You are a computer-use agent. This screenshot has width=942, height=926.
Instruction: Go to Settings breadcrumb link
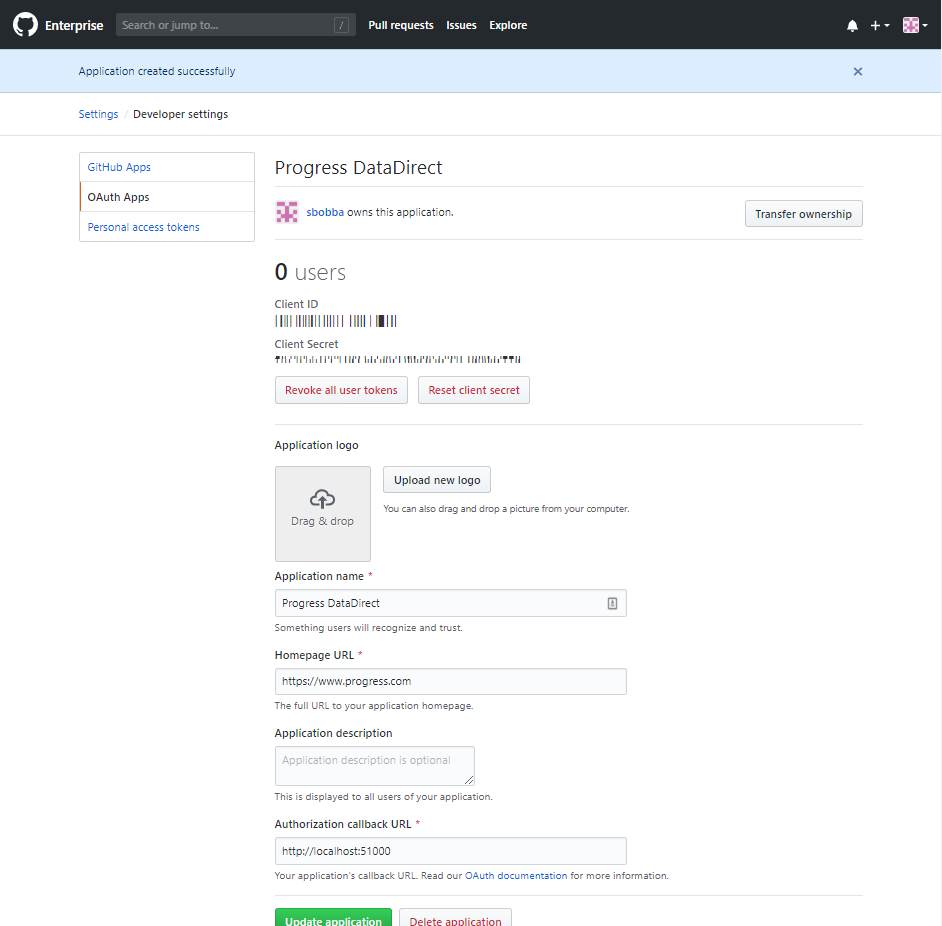99,114
